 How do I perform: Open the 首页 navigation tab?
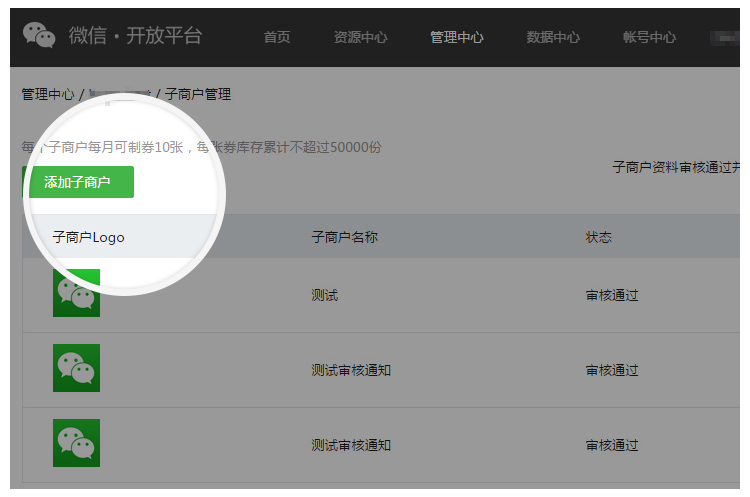point(277,37)
